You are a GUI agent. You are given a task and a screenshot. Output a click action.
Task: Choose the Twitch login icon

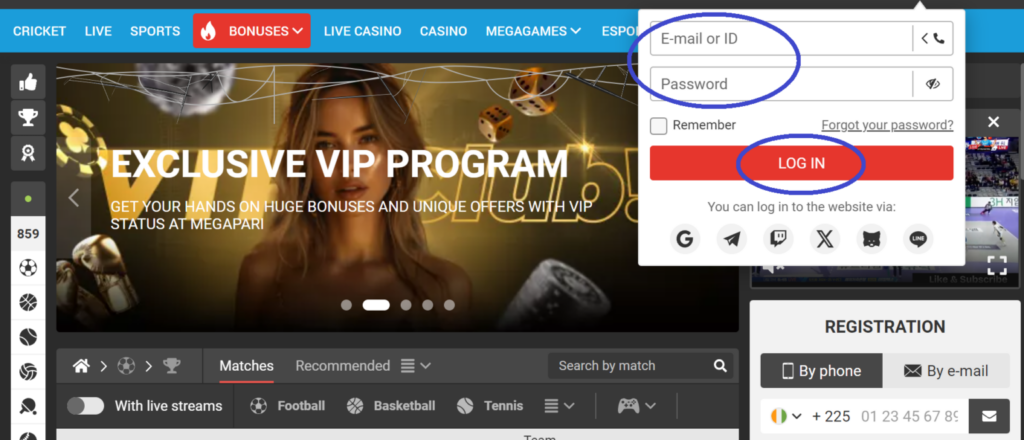[778, 239]
